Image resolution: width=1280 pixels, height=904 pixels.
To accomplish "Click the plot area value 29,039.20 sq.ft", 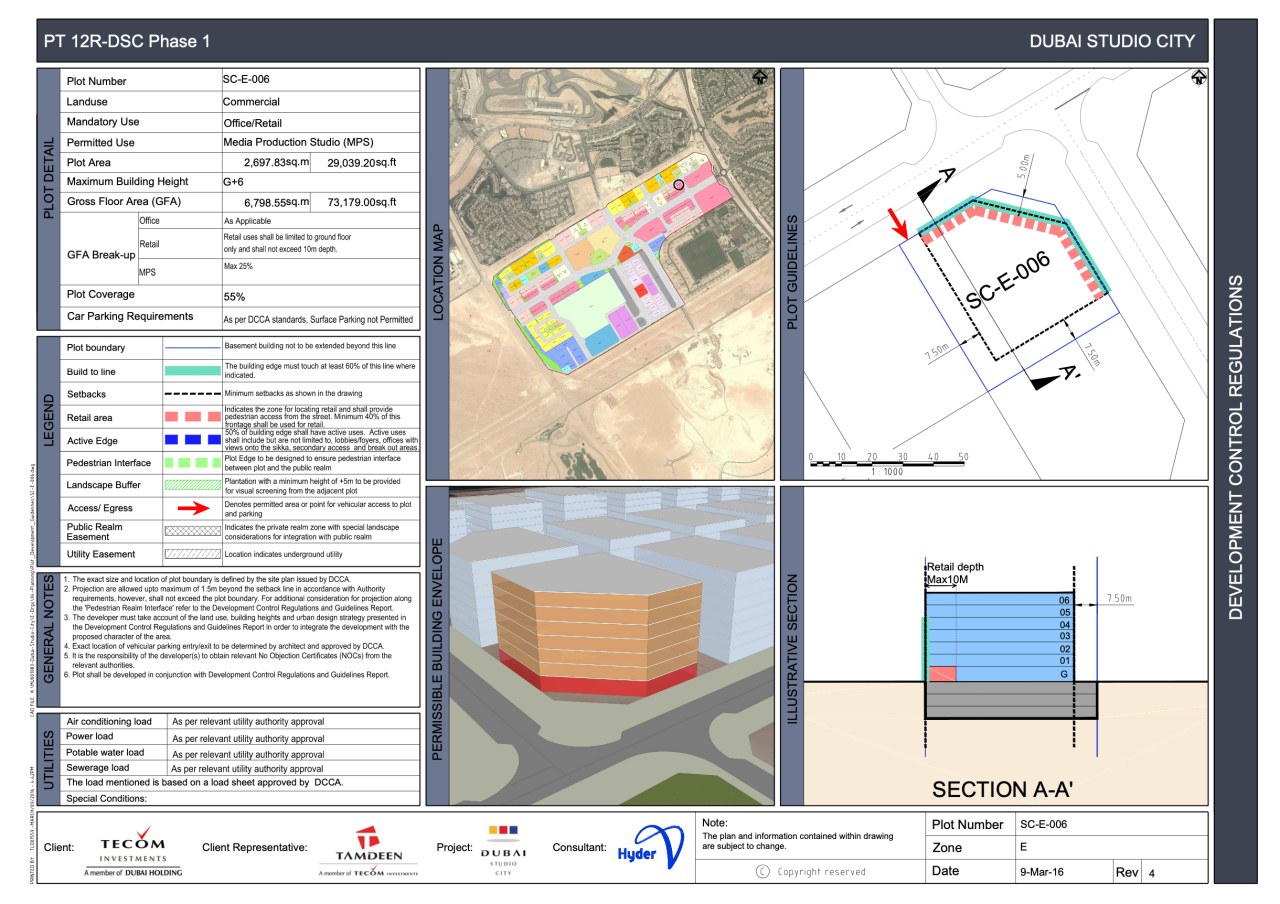I will [x=363, y=162].
